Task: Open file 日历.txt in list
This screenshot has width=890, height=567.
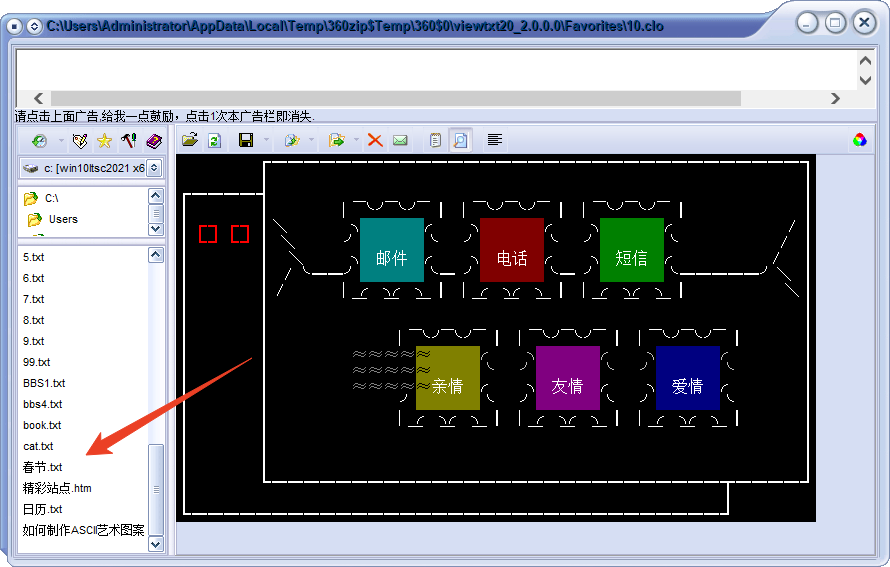Action: [x=43, y=509]
